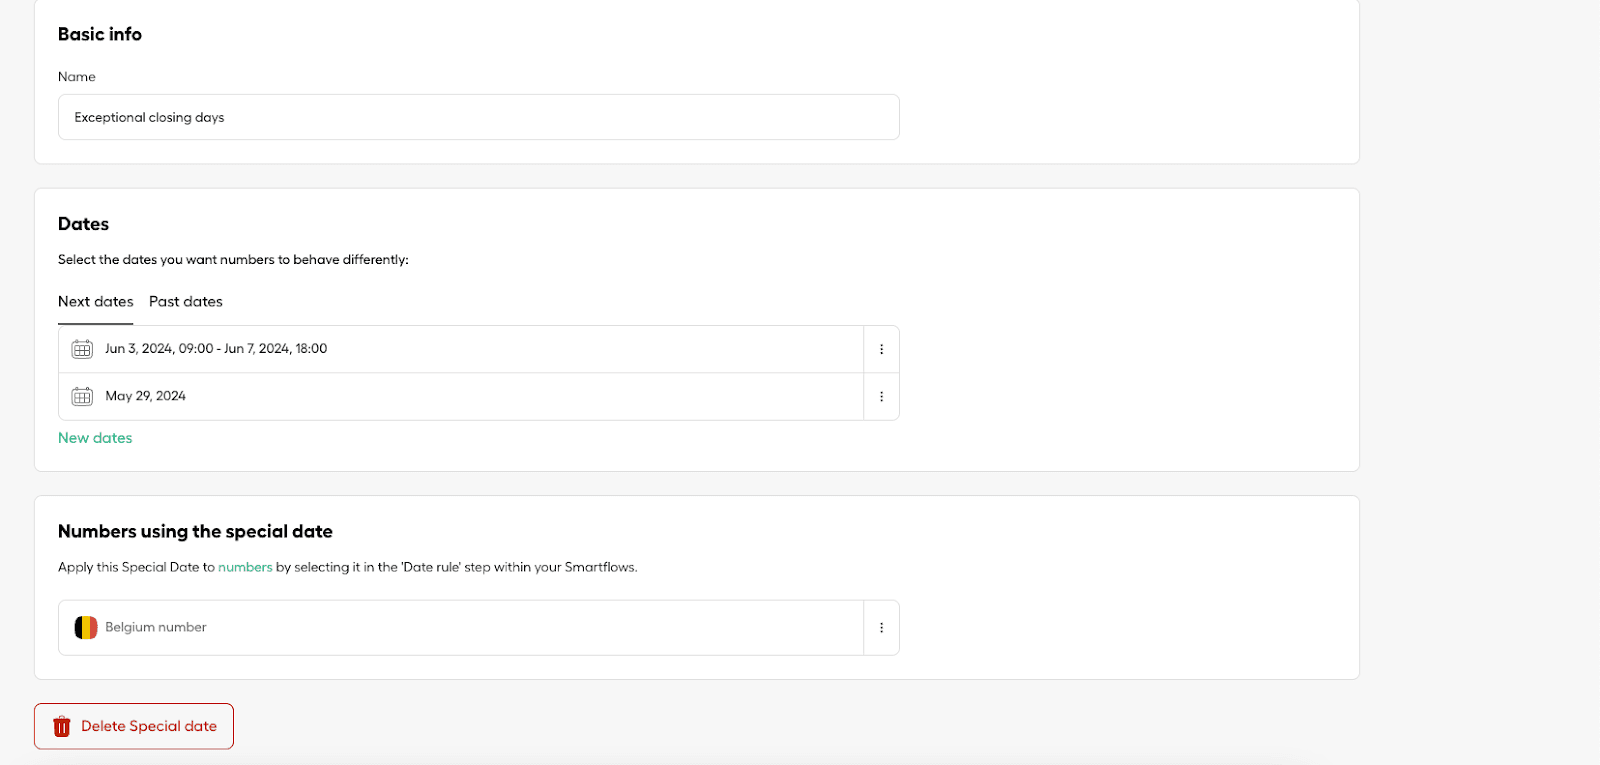Viewport: 1600px width, 765px height.
Task: Click the Basic info heading
Action: coord(100,34)
